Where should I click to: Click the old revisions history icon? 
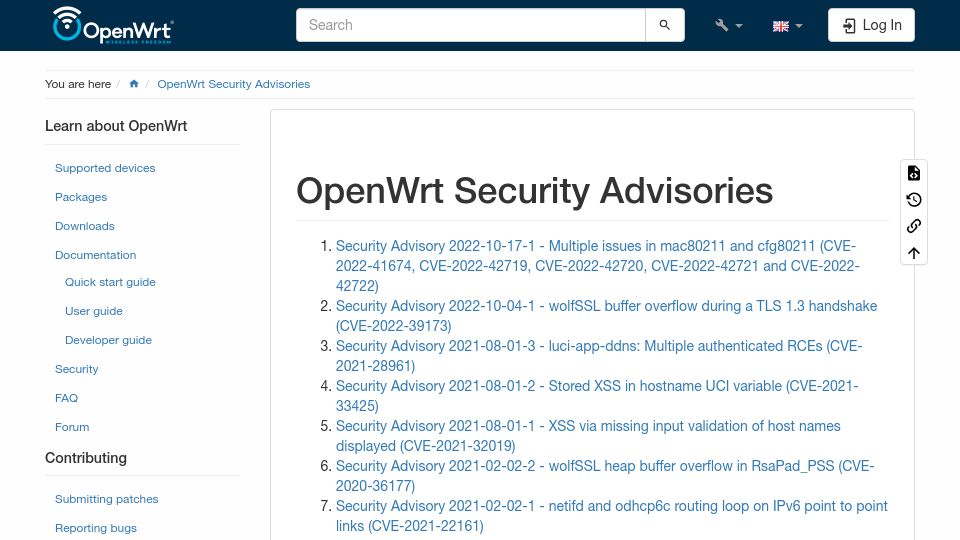pyautogui.click(x=914, y=200)
